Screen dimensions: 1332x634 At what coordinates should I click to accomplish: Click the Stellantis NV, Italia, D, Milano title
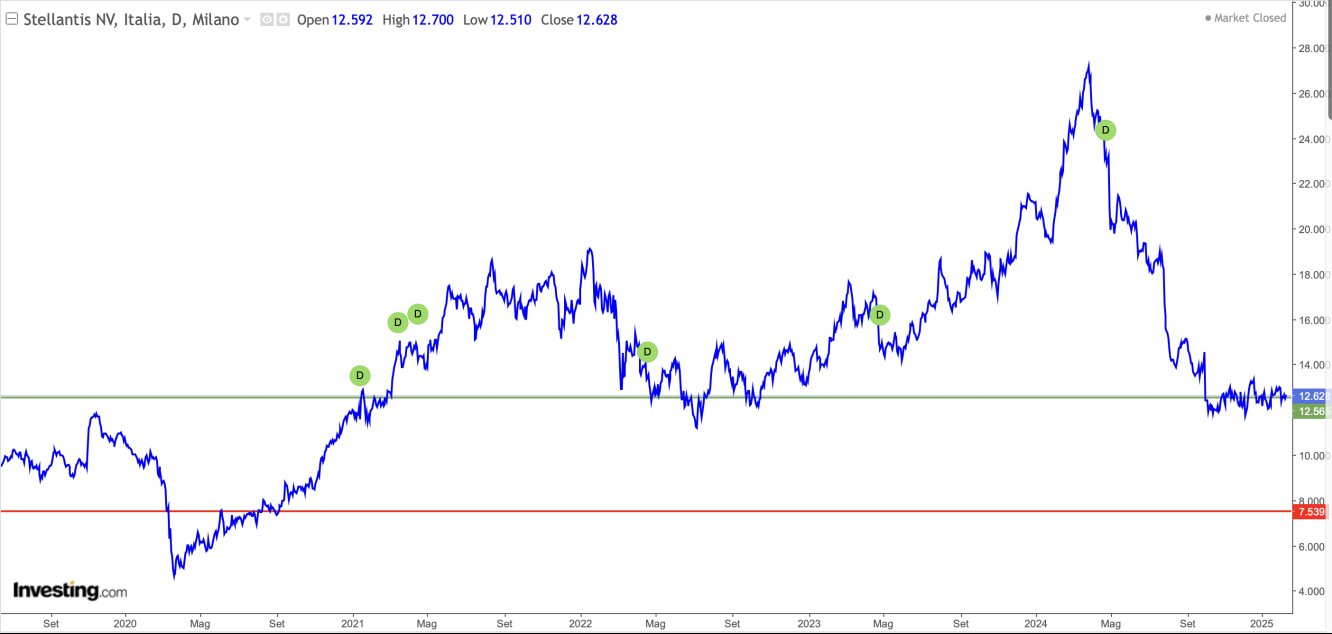click(131, 20)
